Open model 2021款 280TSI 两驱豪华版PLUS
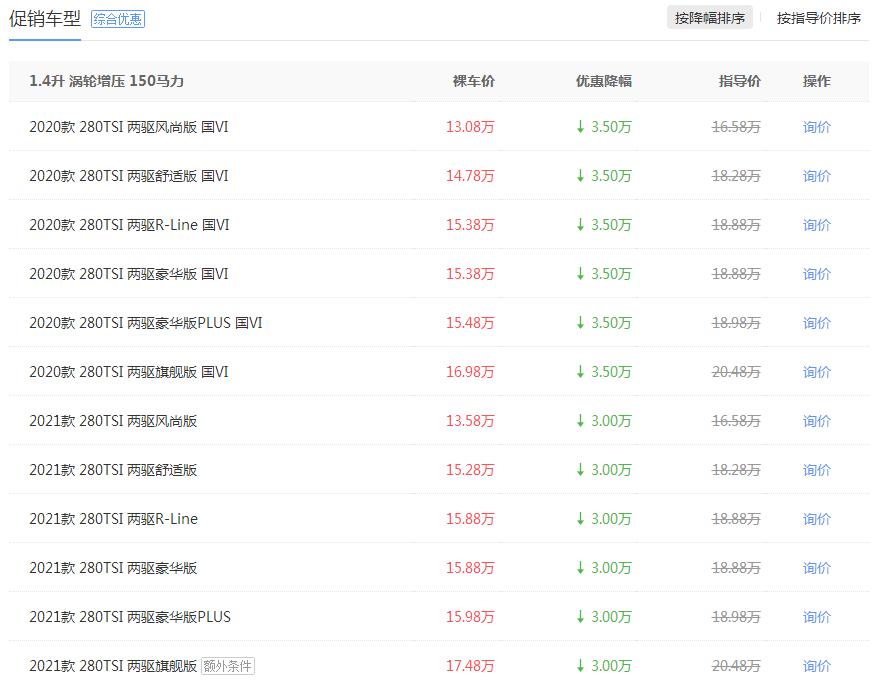880x686 pixels. pyautogui.click(x=130, y=617)
